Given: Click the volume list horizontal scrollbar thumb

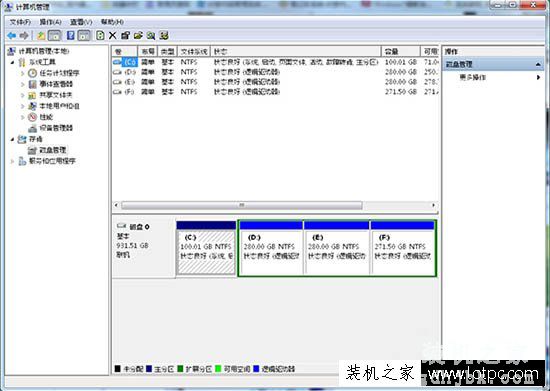Looking at the screenshot, I should click(x=242, y=205).
